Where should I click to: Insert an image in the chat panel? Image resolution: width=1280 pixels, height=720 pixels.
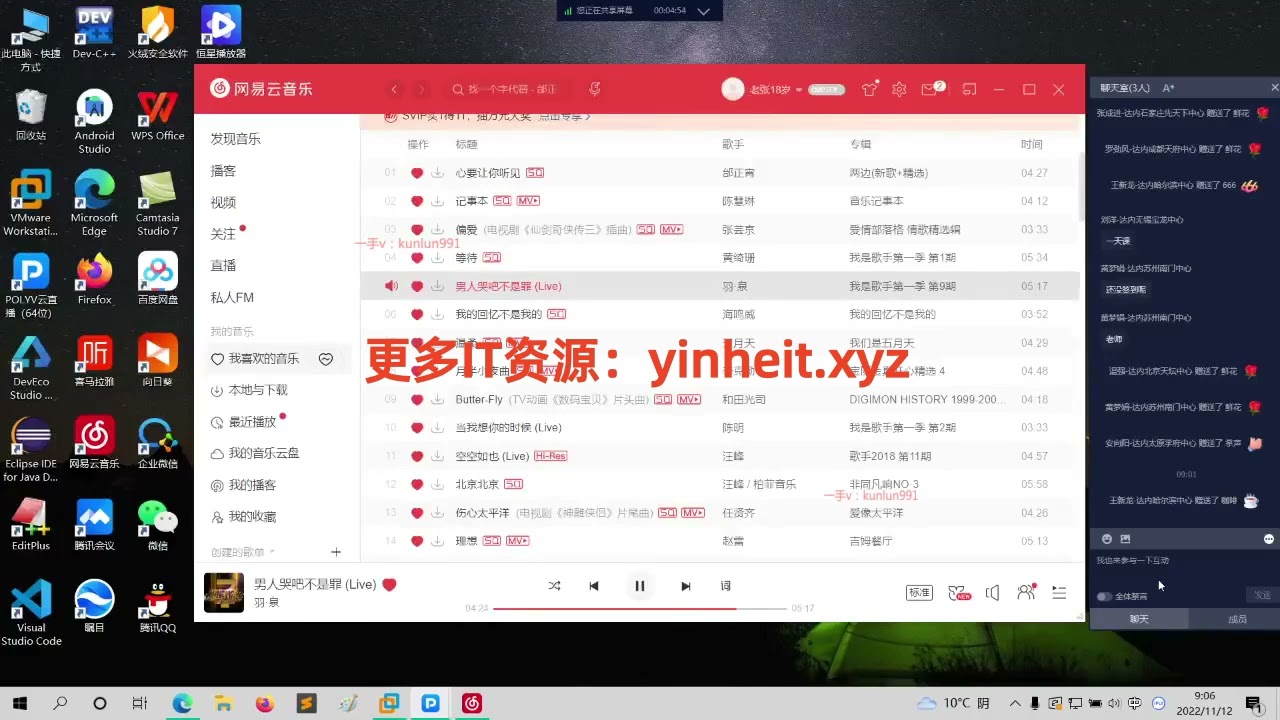pyautogui.click(x=1125, y=539)
